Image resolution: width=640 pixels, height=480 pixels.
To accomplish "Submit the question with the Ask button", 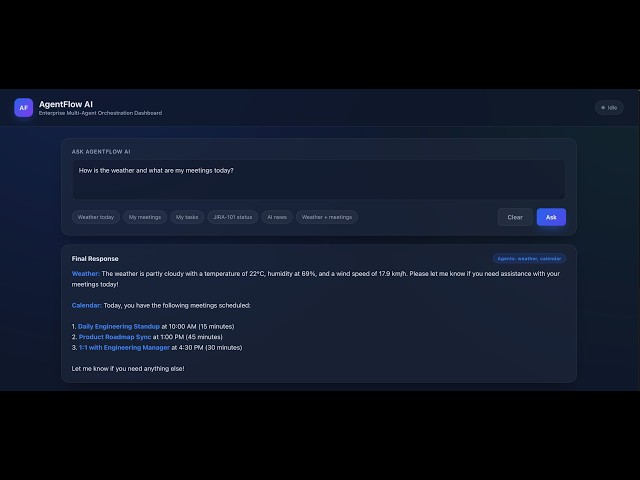I will pyautogui.click(x=551, y=217).
